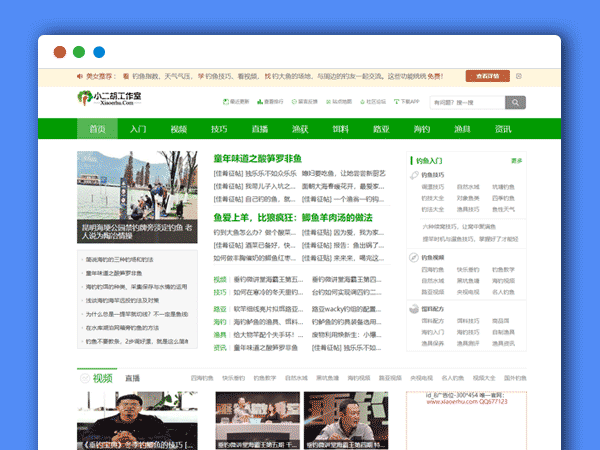The image size is (600, 450).
Task: Click the red macOS close dot
Action: 60,52
